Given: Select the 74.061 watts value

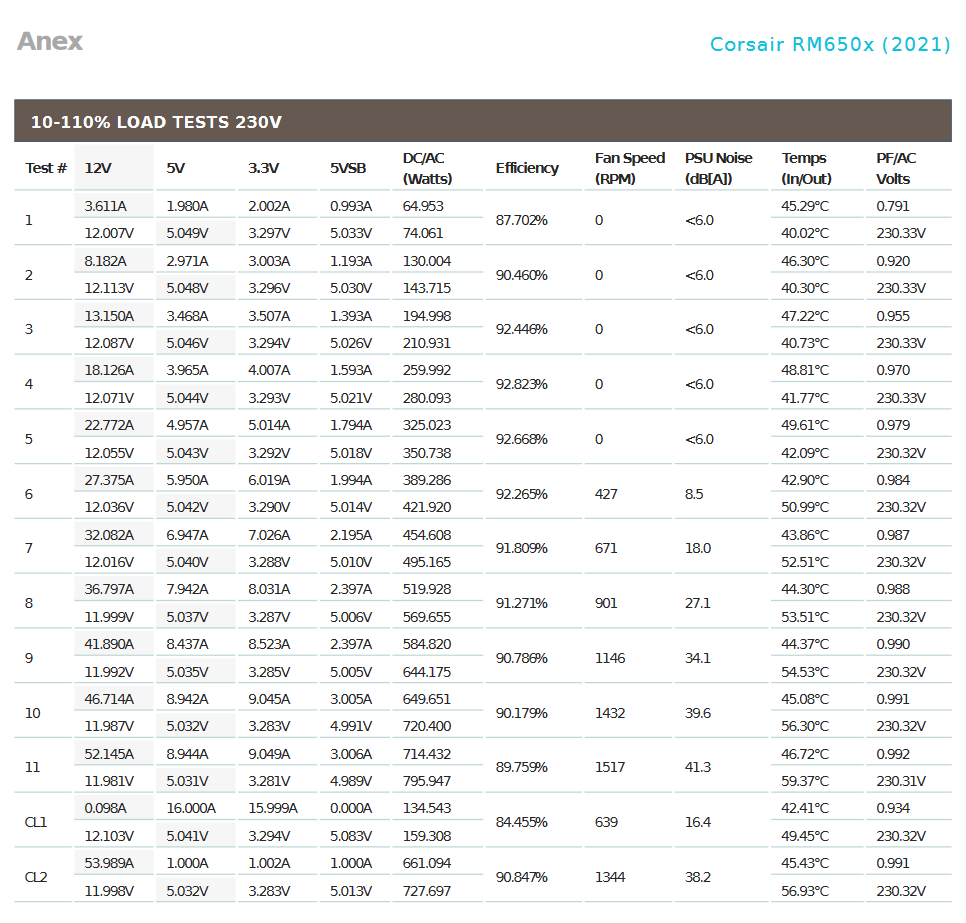Looking at the screenshot, I should (423, 234).
